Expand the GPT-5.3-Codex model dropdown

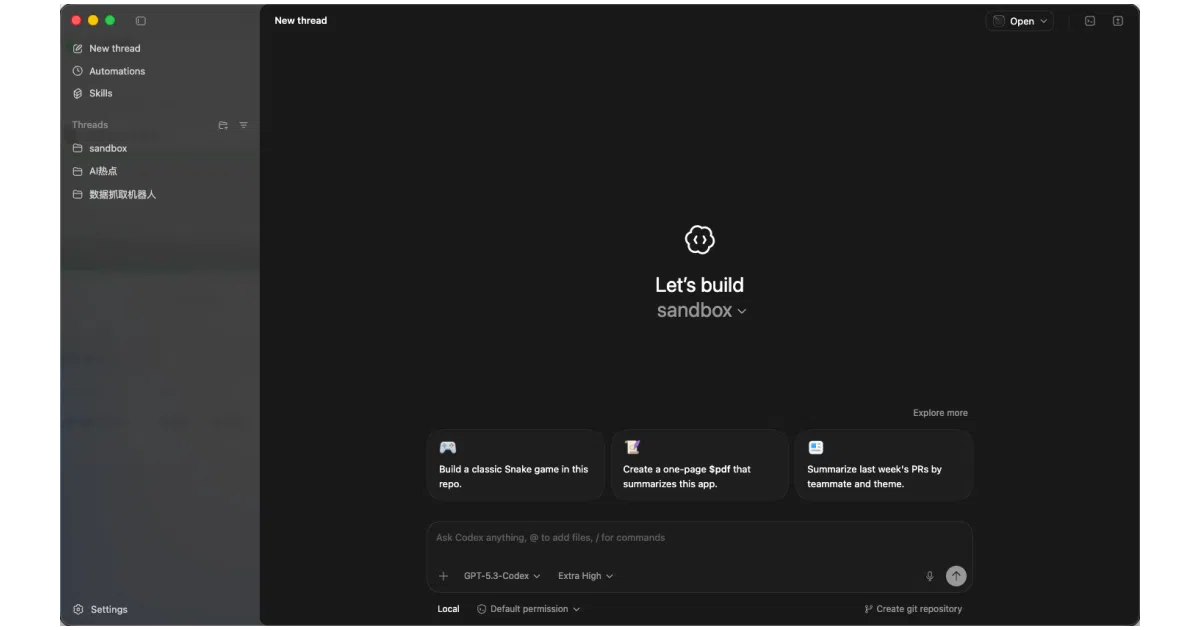coord(502,576)
